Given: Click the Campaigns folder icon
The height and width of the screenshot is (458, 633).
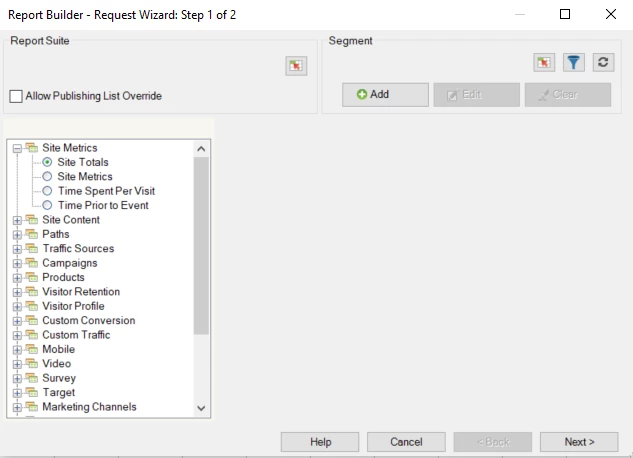Looking at the screenshot, I should pos(31,263).
